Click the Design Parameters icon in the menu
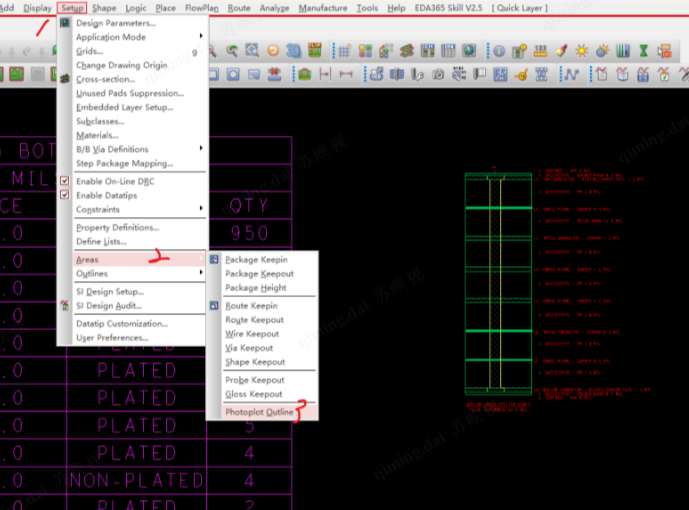The width and height of the screenshot is (689, 510). point(65,23)
